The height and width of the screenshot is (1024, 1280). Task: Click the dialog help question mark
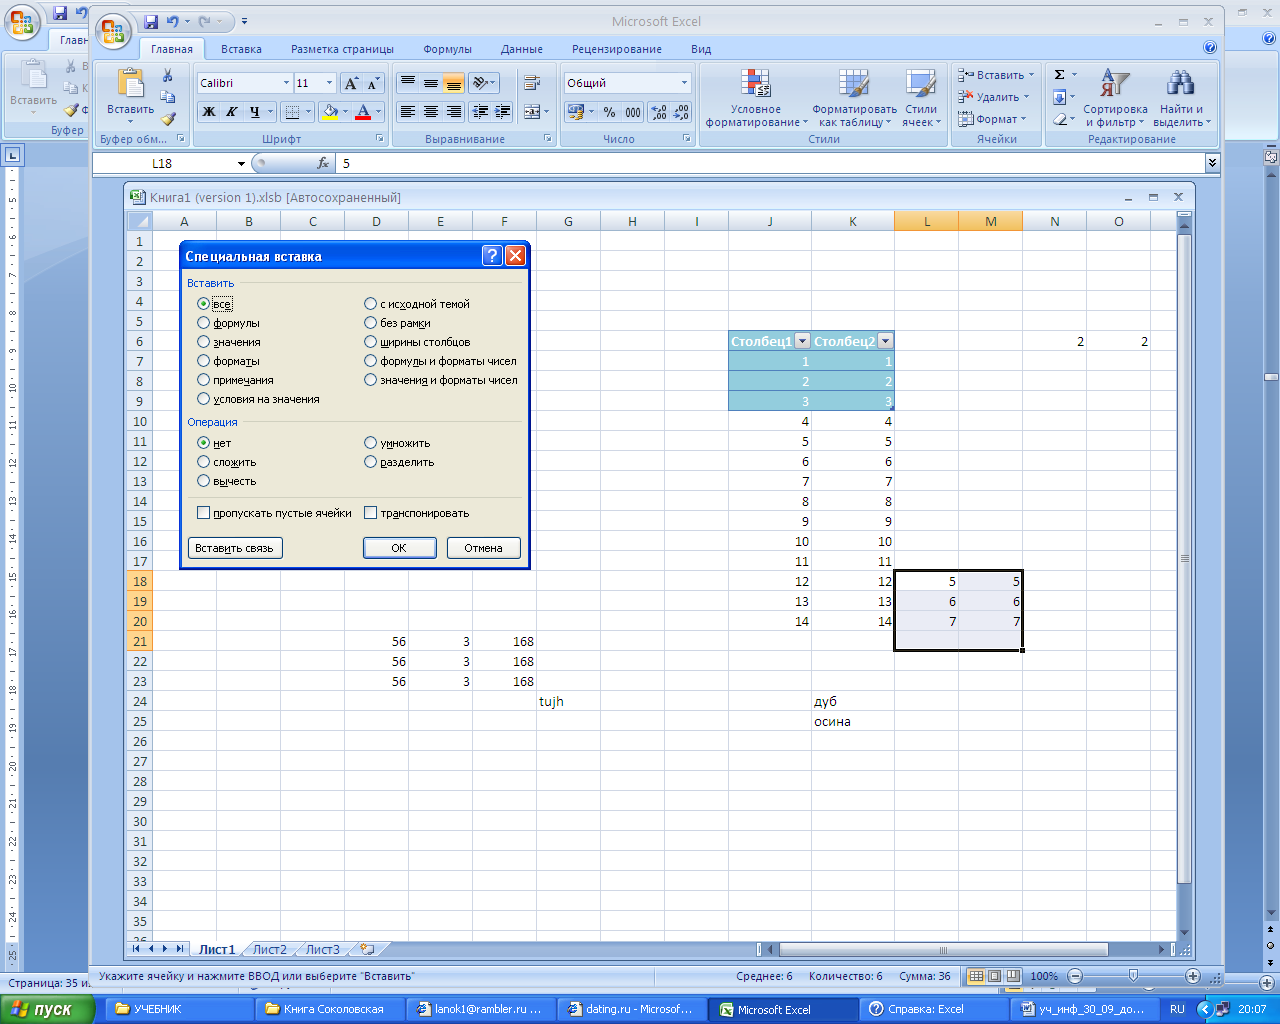[x=492, y=256]
